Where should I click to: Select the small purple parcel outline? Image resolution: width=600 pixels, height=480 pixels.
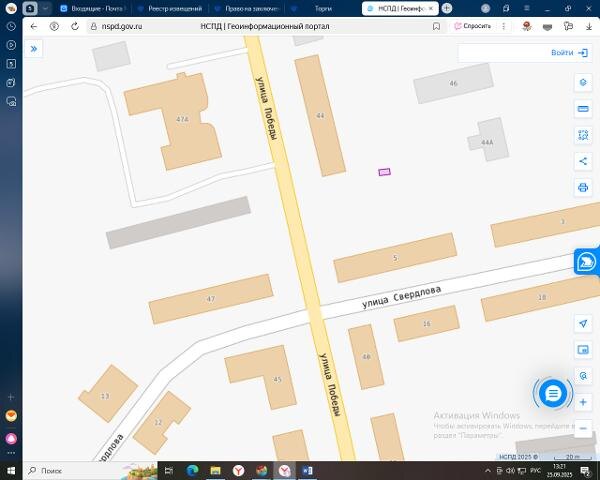click(x=385, y=172)
